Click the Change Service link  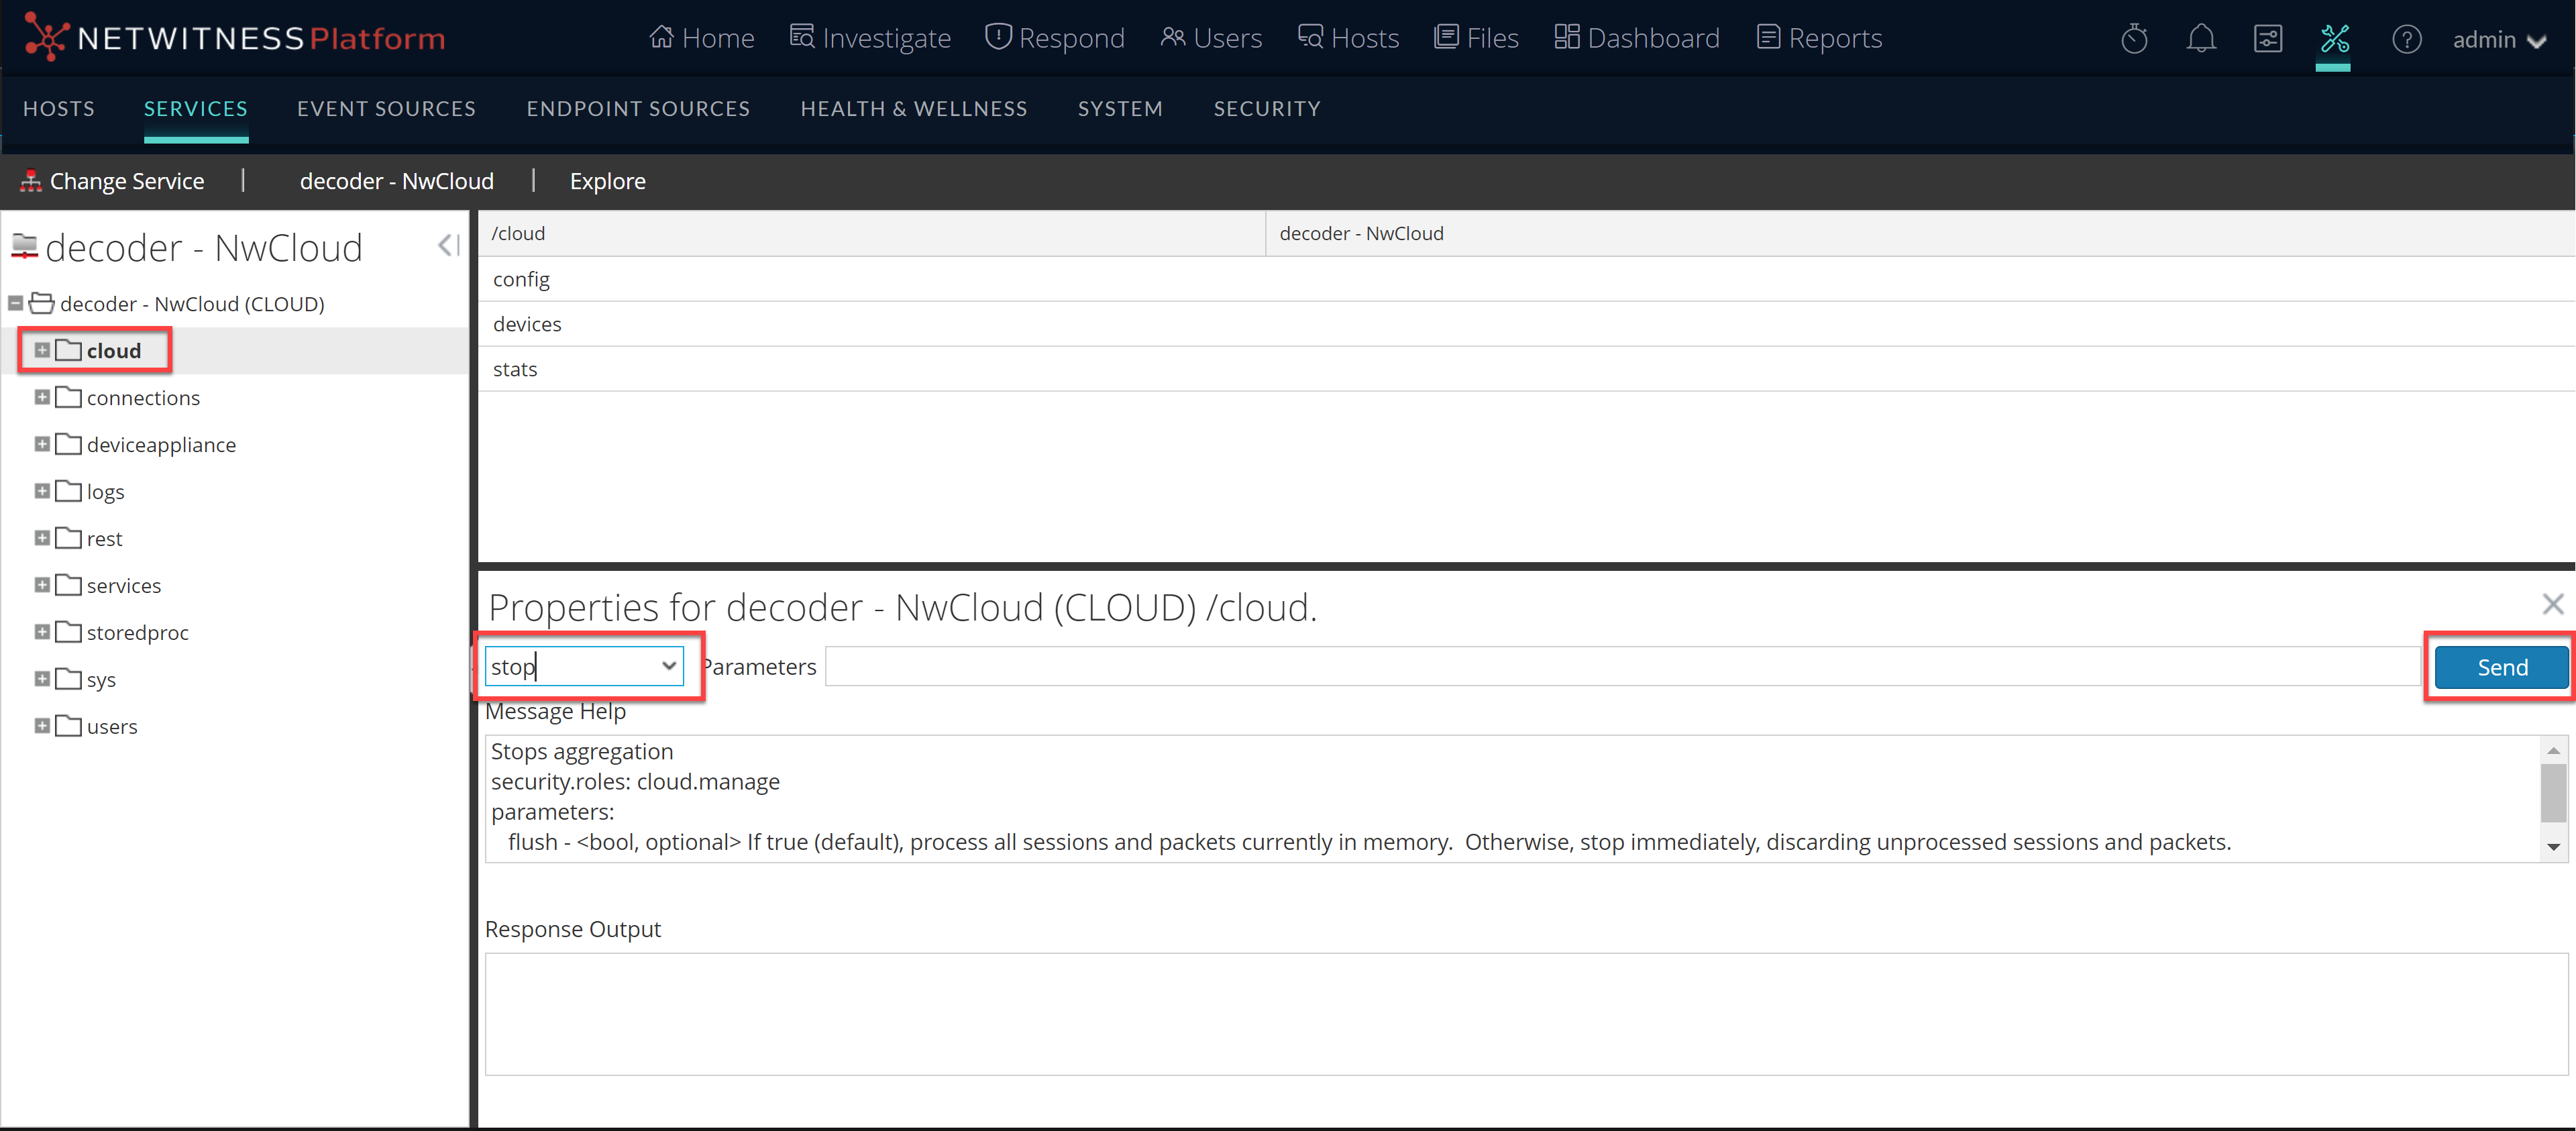point(127,181)
